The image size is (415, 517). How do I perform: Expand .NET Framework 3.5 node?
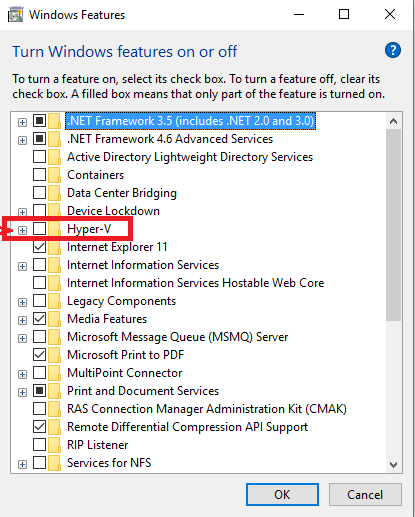pyautogui.click(x=22, y=122)
